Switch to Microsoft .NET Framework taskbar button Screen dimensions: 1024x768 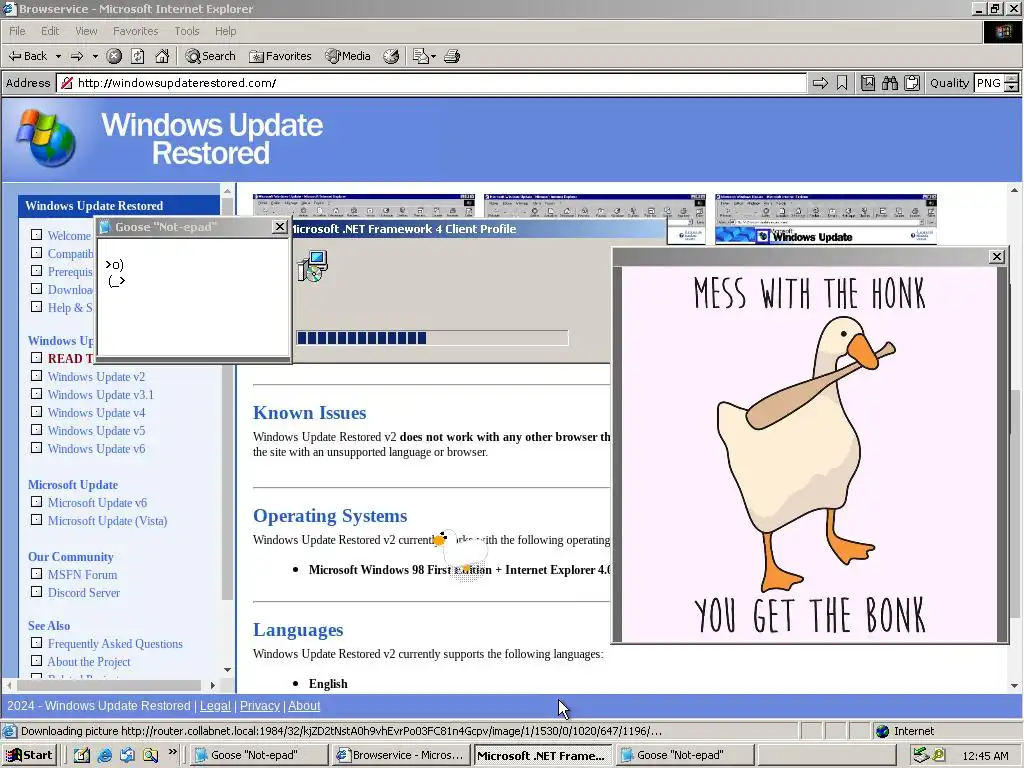click(x=542, y=755)
